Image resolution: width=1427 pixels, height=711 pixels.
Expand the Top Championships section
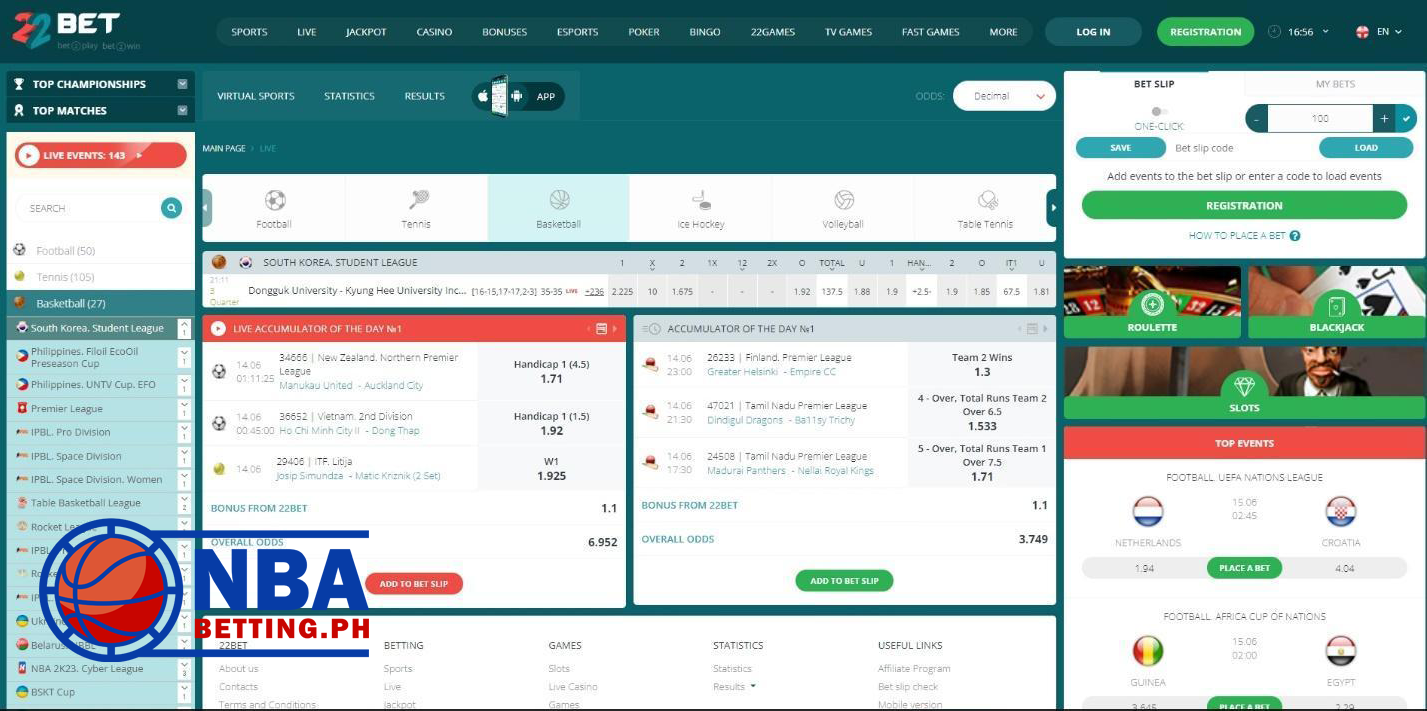(182, 84)
